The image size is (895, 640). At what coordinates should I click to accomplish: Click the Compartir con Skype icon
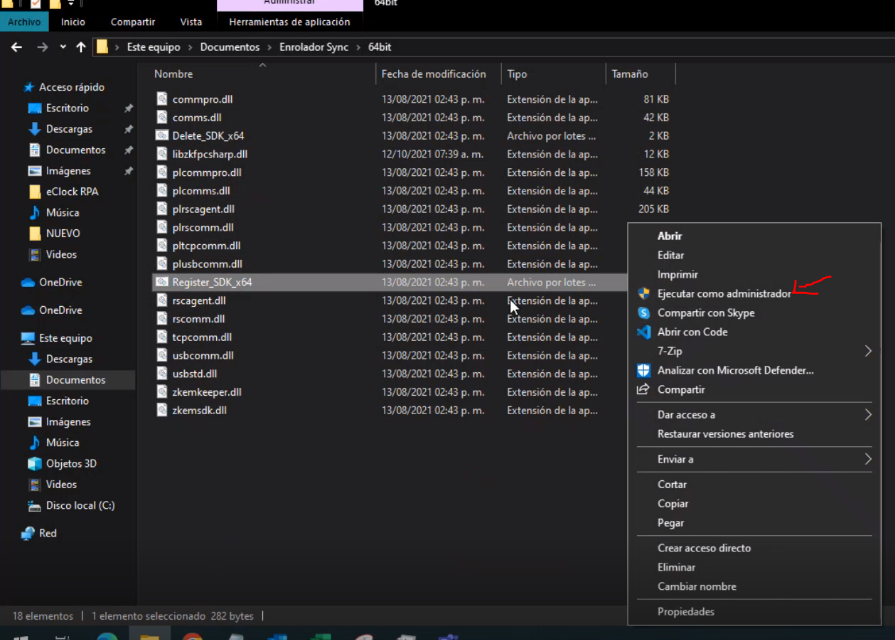[x=644, y=313]
